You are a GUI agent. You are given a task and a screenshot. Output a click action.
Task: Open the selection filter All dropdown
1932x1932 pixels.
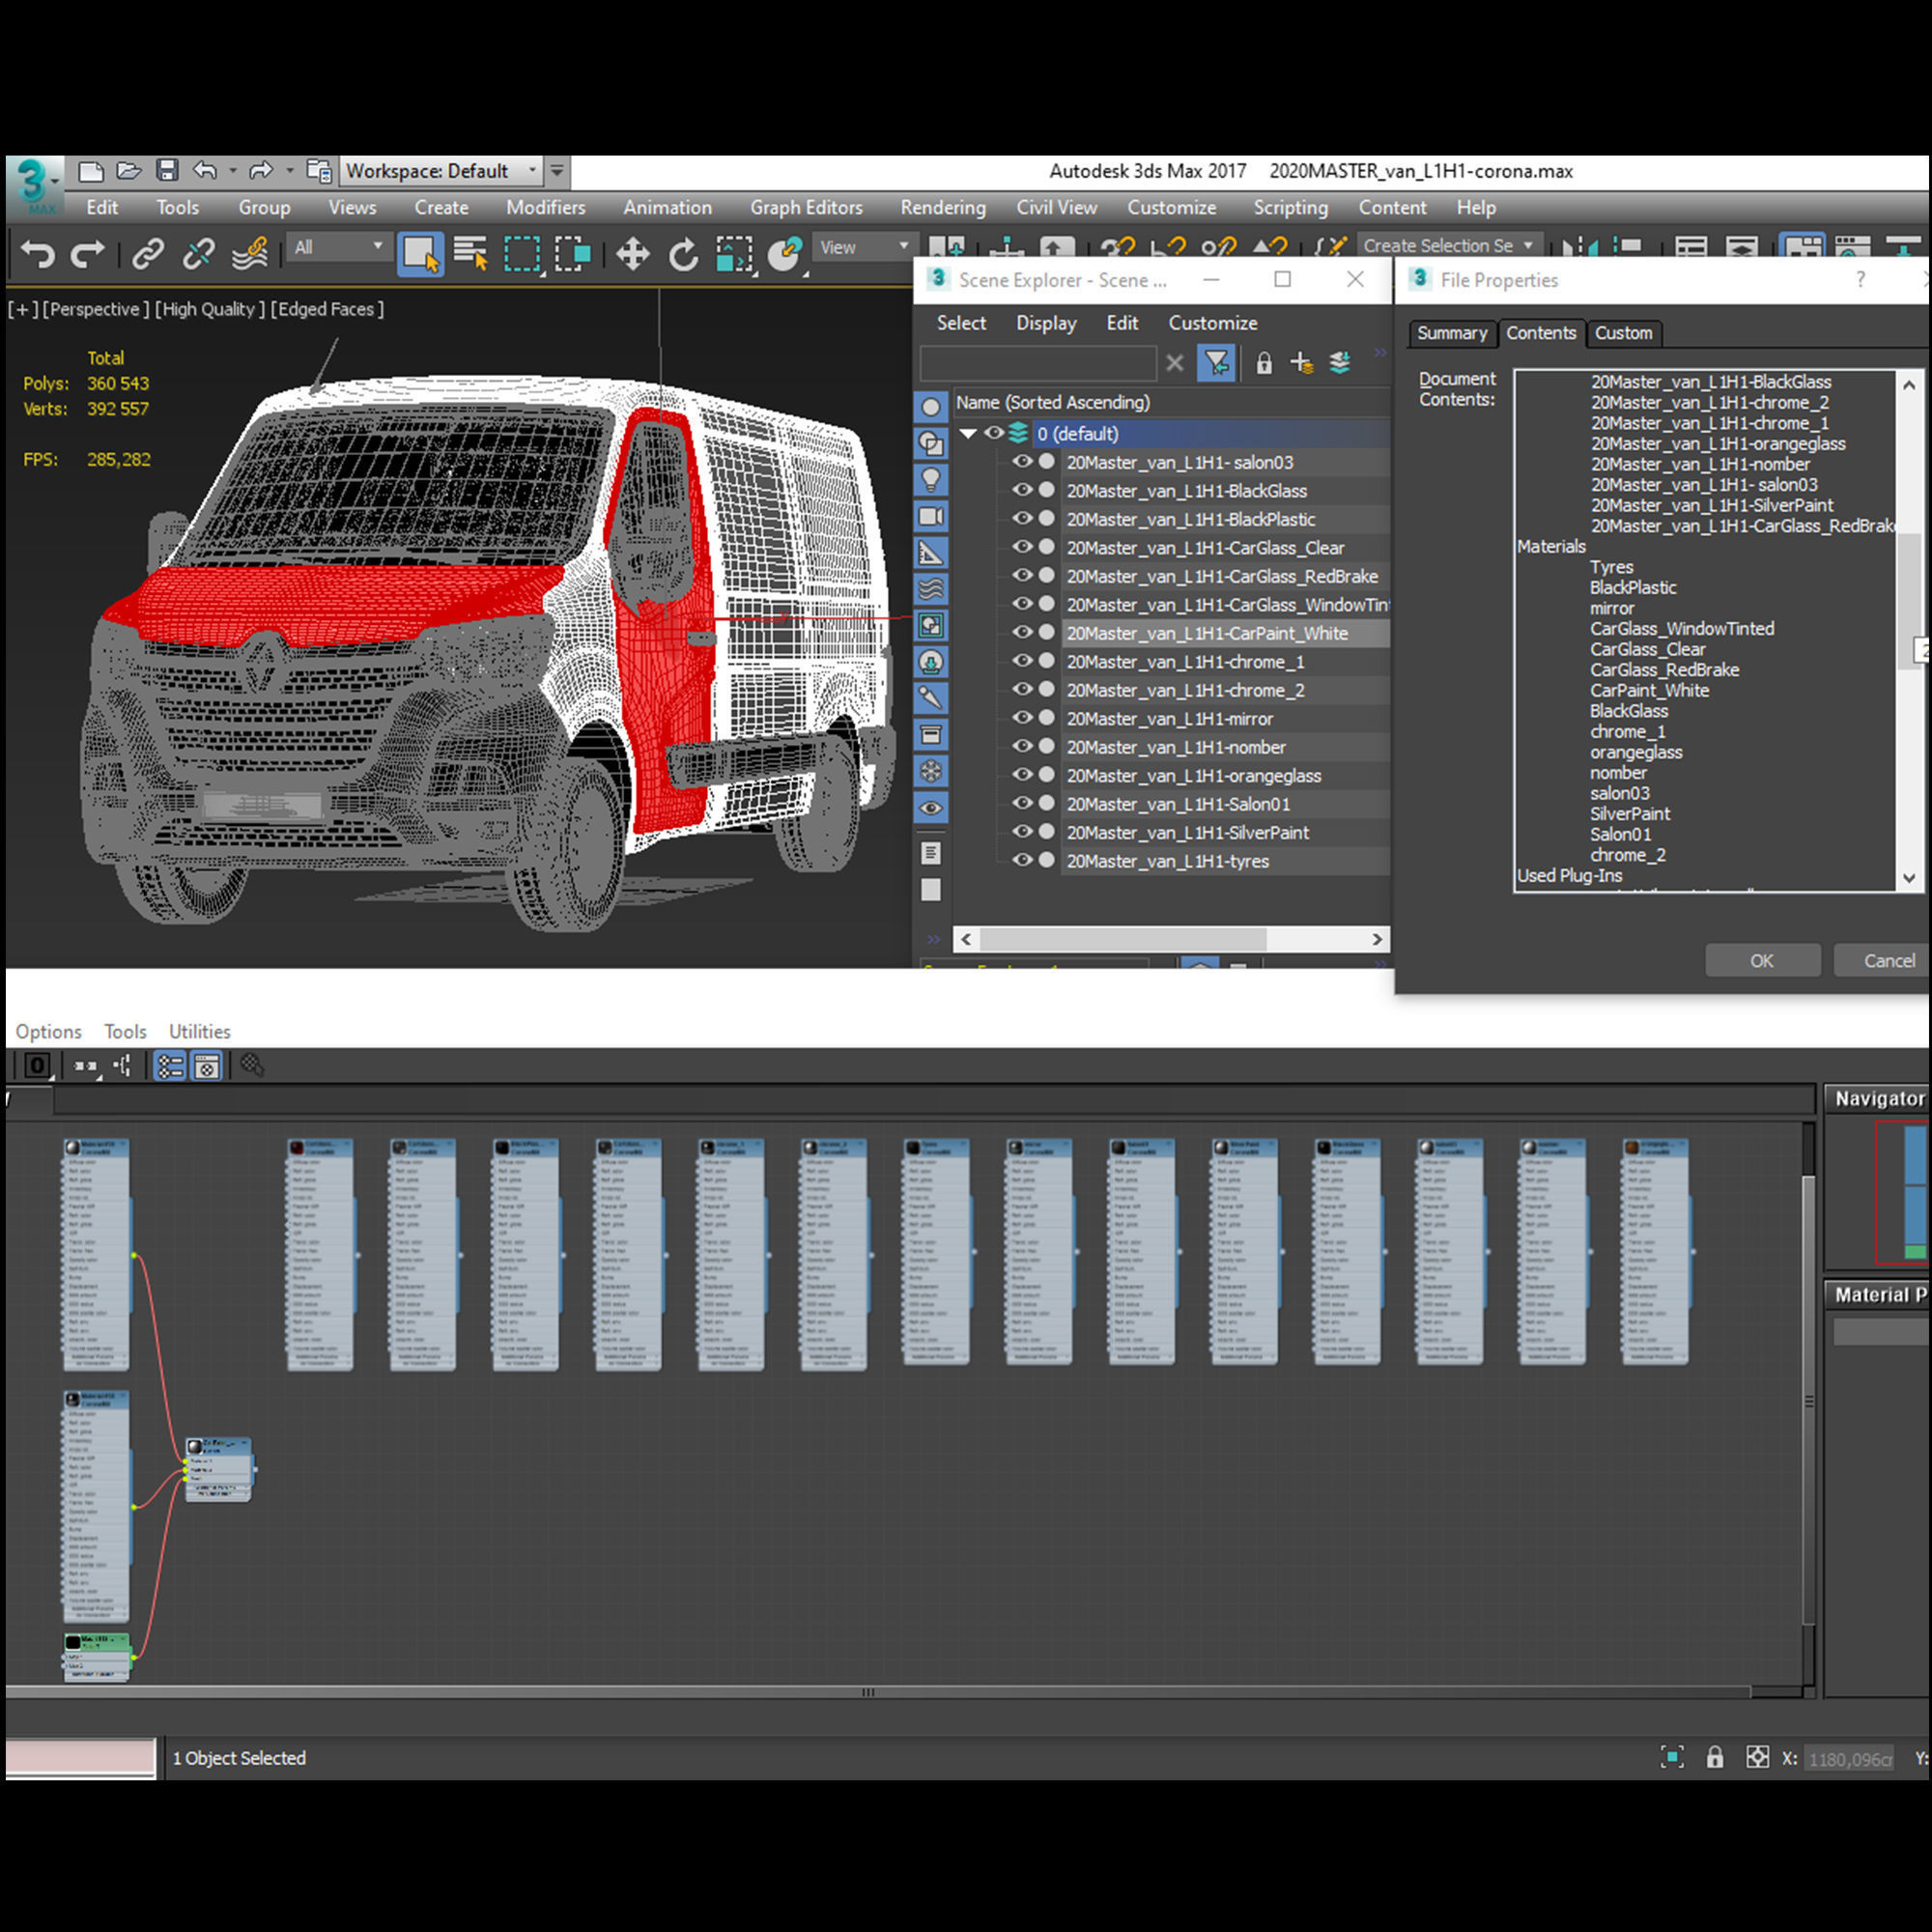[338, 247]
